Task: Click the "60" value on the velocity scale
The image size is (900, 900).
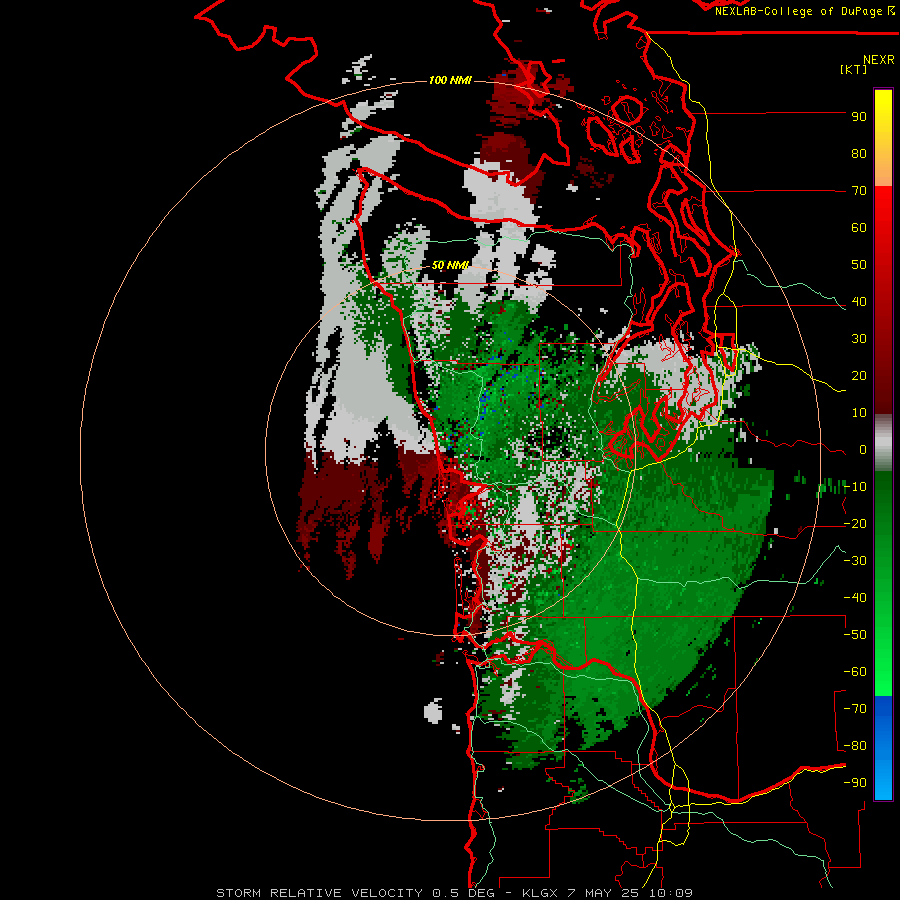Action: tap(859, 228)
